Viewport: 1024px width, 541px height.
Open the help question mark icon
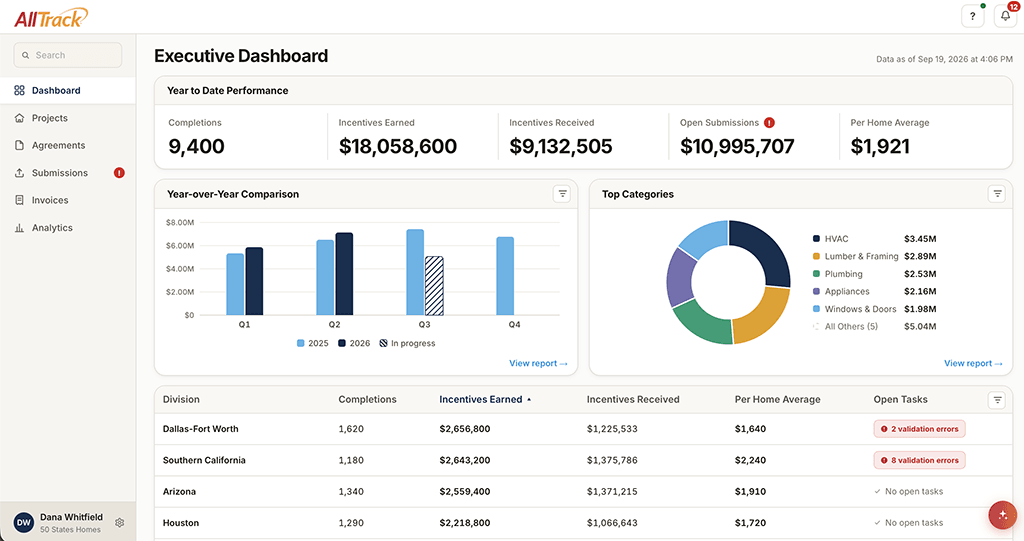click(972, 16)
